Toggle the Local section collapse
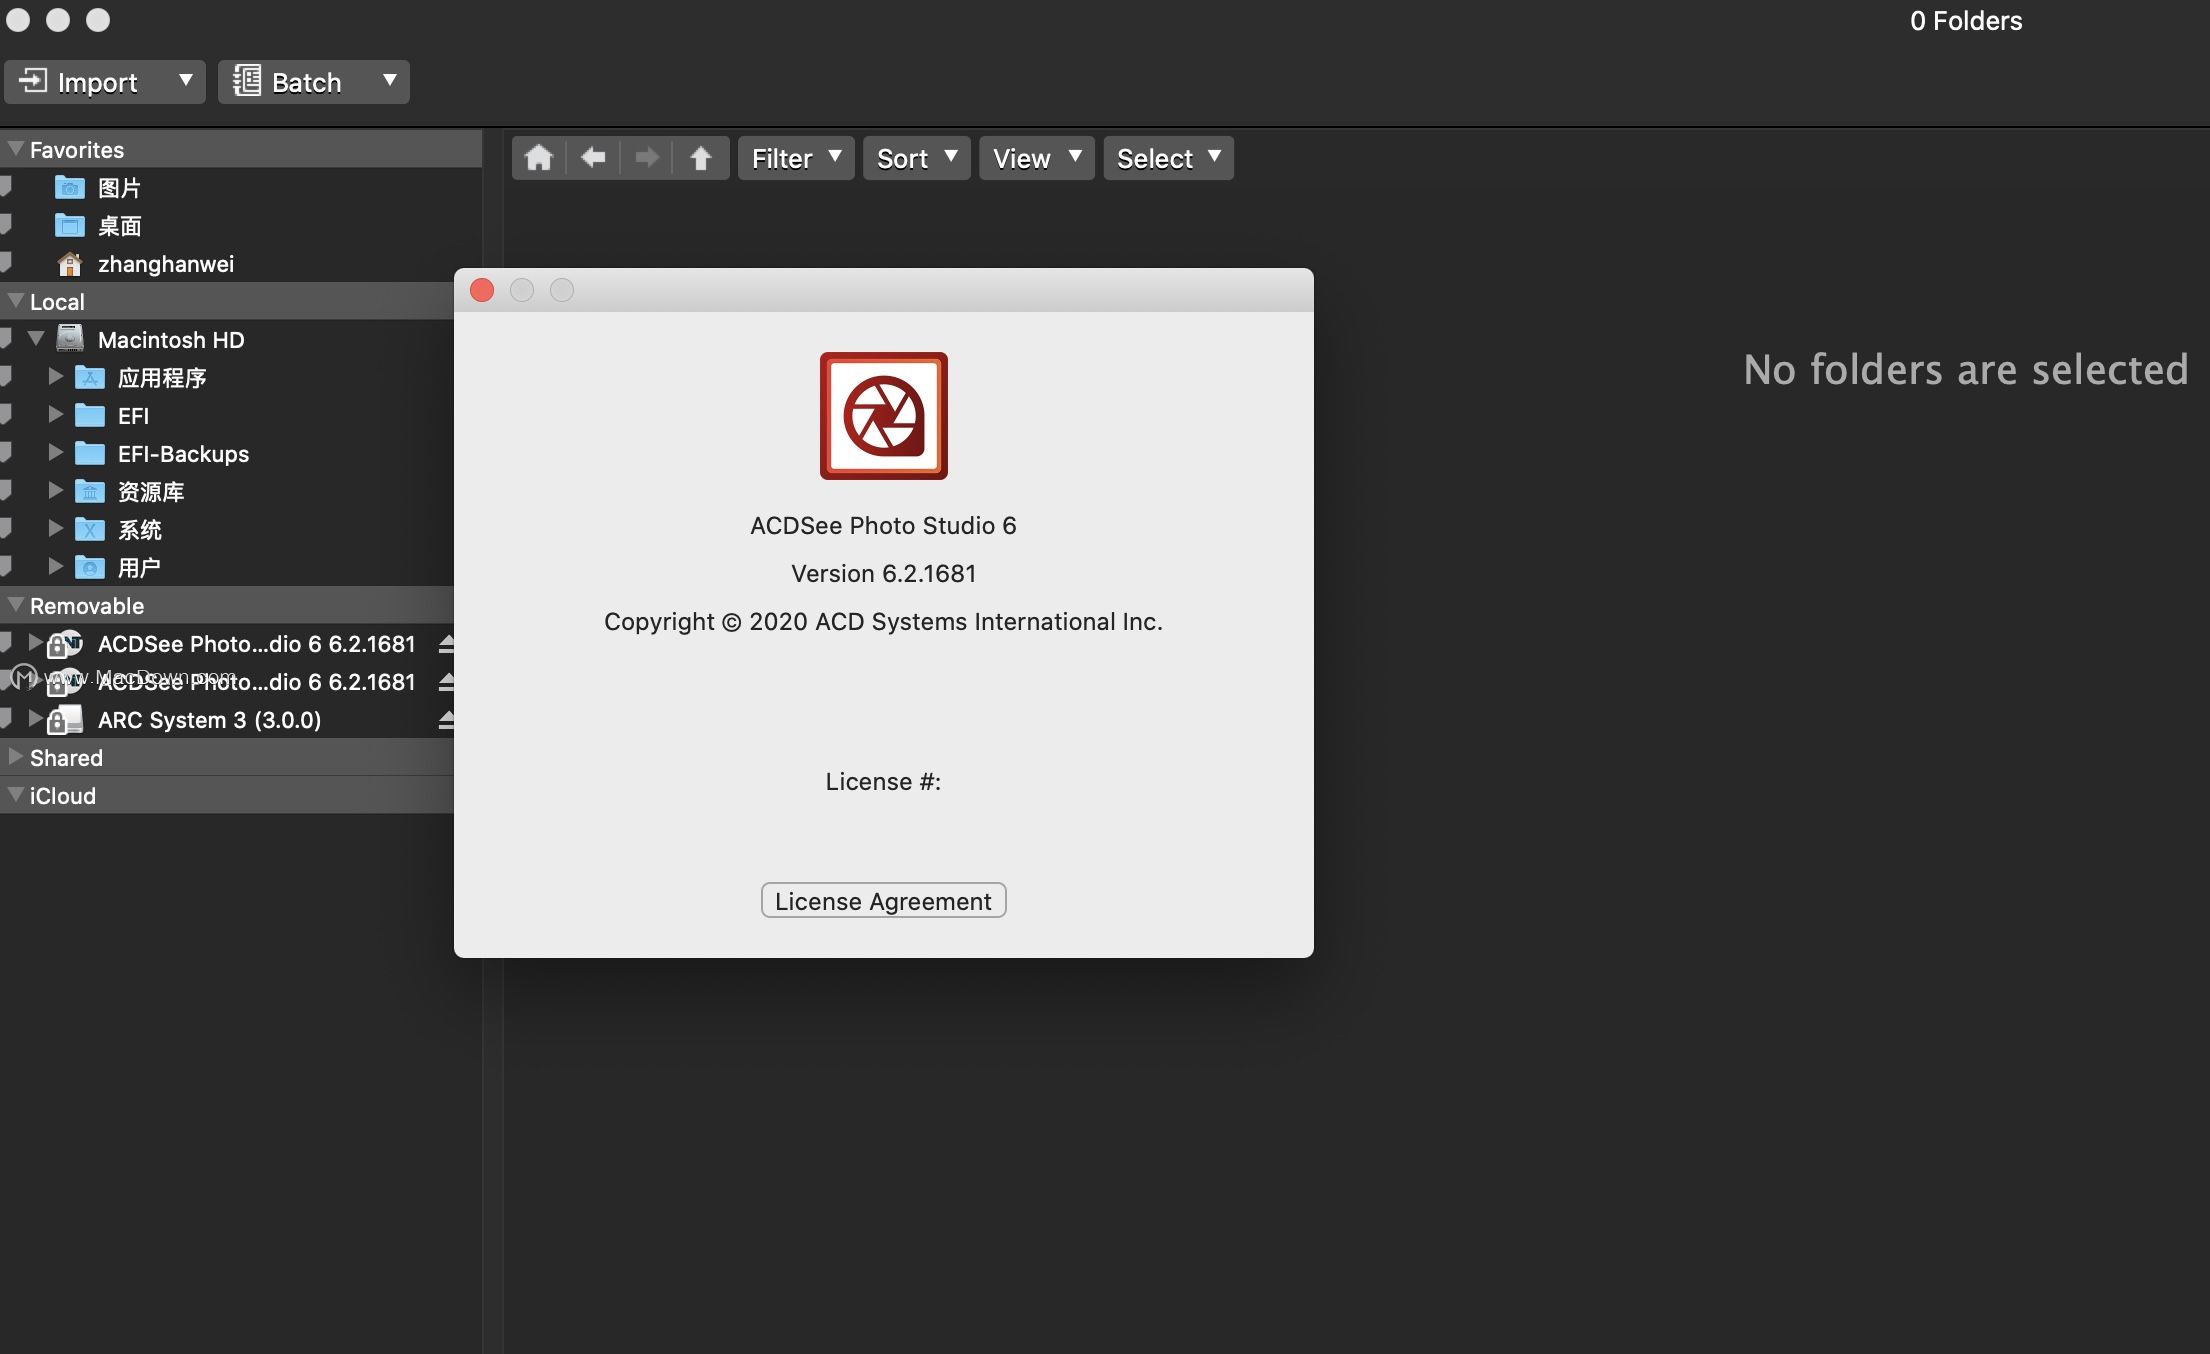This screenshot has height=1354, width=2210. [x=14, y=300]
